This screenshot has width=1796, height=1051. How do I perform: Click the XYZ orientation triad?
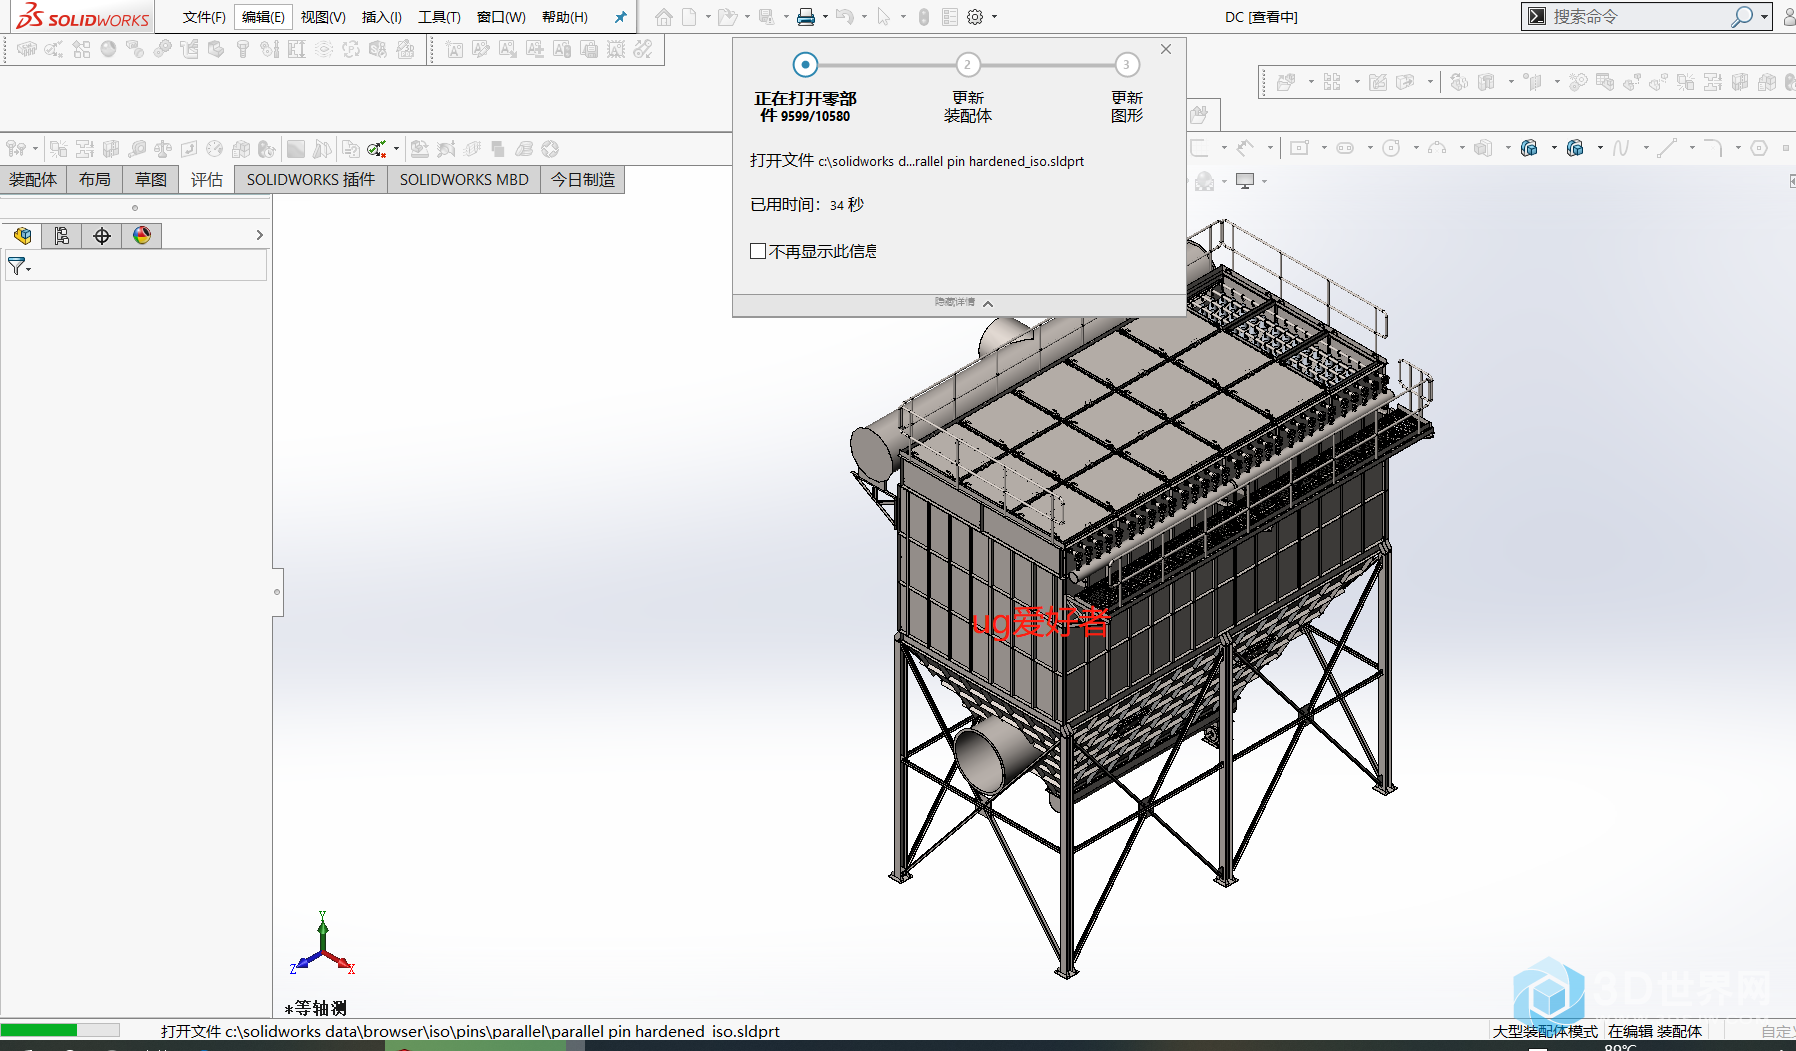point(322,943)
